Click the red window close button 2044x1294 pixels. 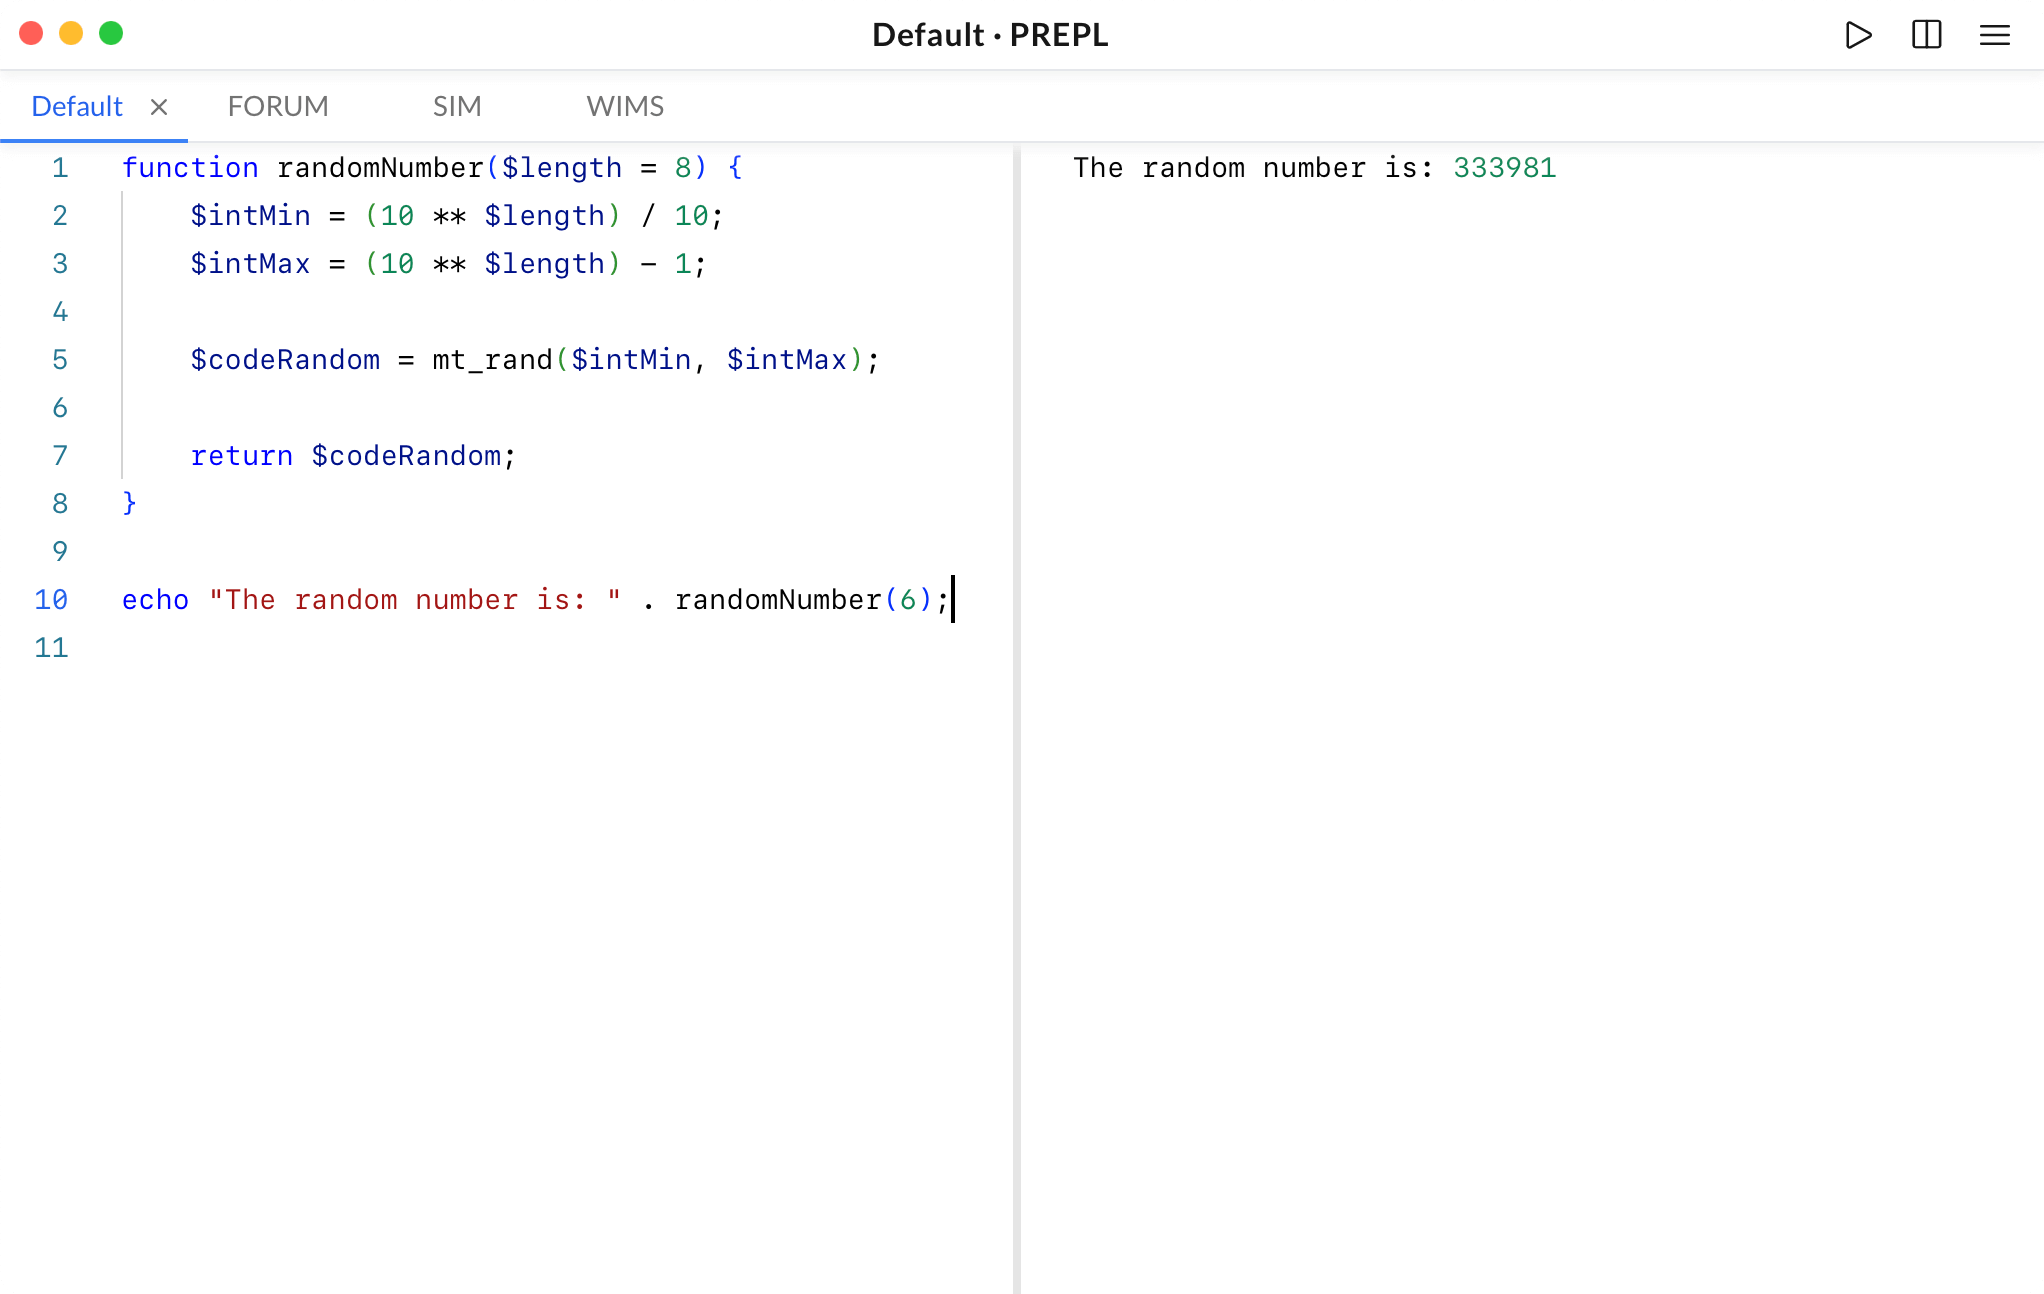pos(31,33)
